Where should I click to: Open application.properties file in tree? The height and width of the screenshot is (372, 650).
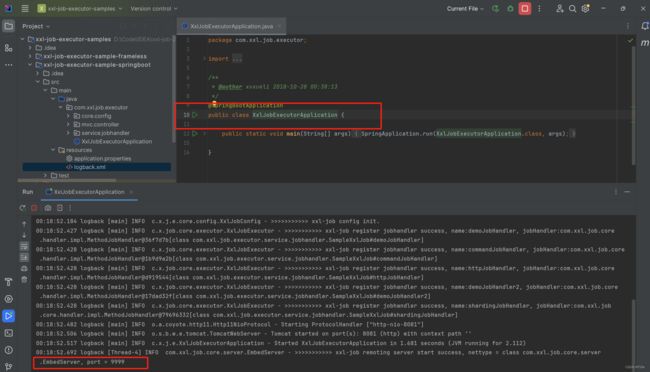point(102,158)
